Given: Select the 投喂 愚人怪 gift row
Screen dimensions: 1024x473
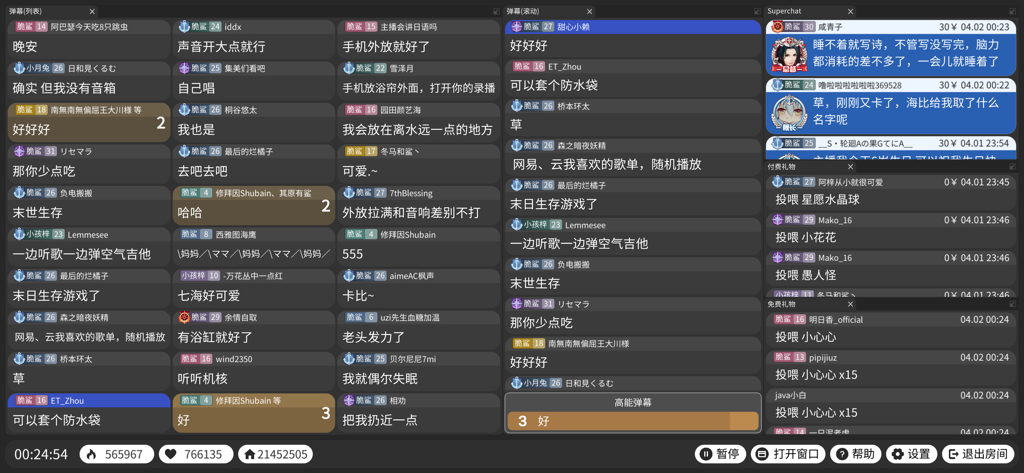Looking at the screenshot, I should (x=891, y=267).
